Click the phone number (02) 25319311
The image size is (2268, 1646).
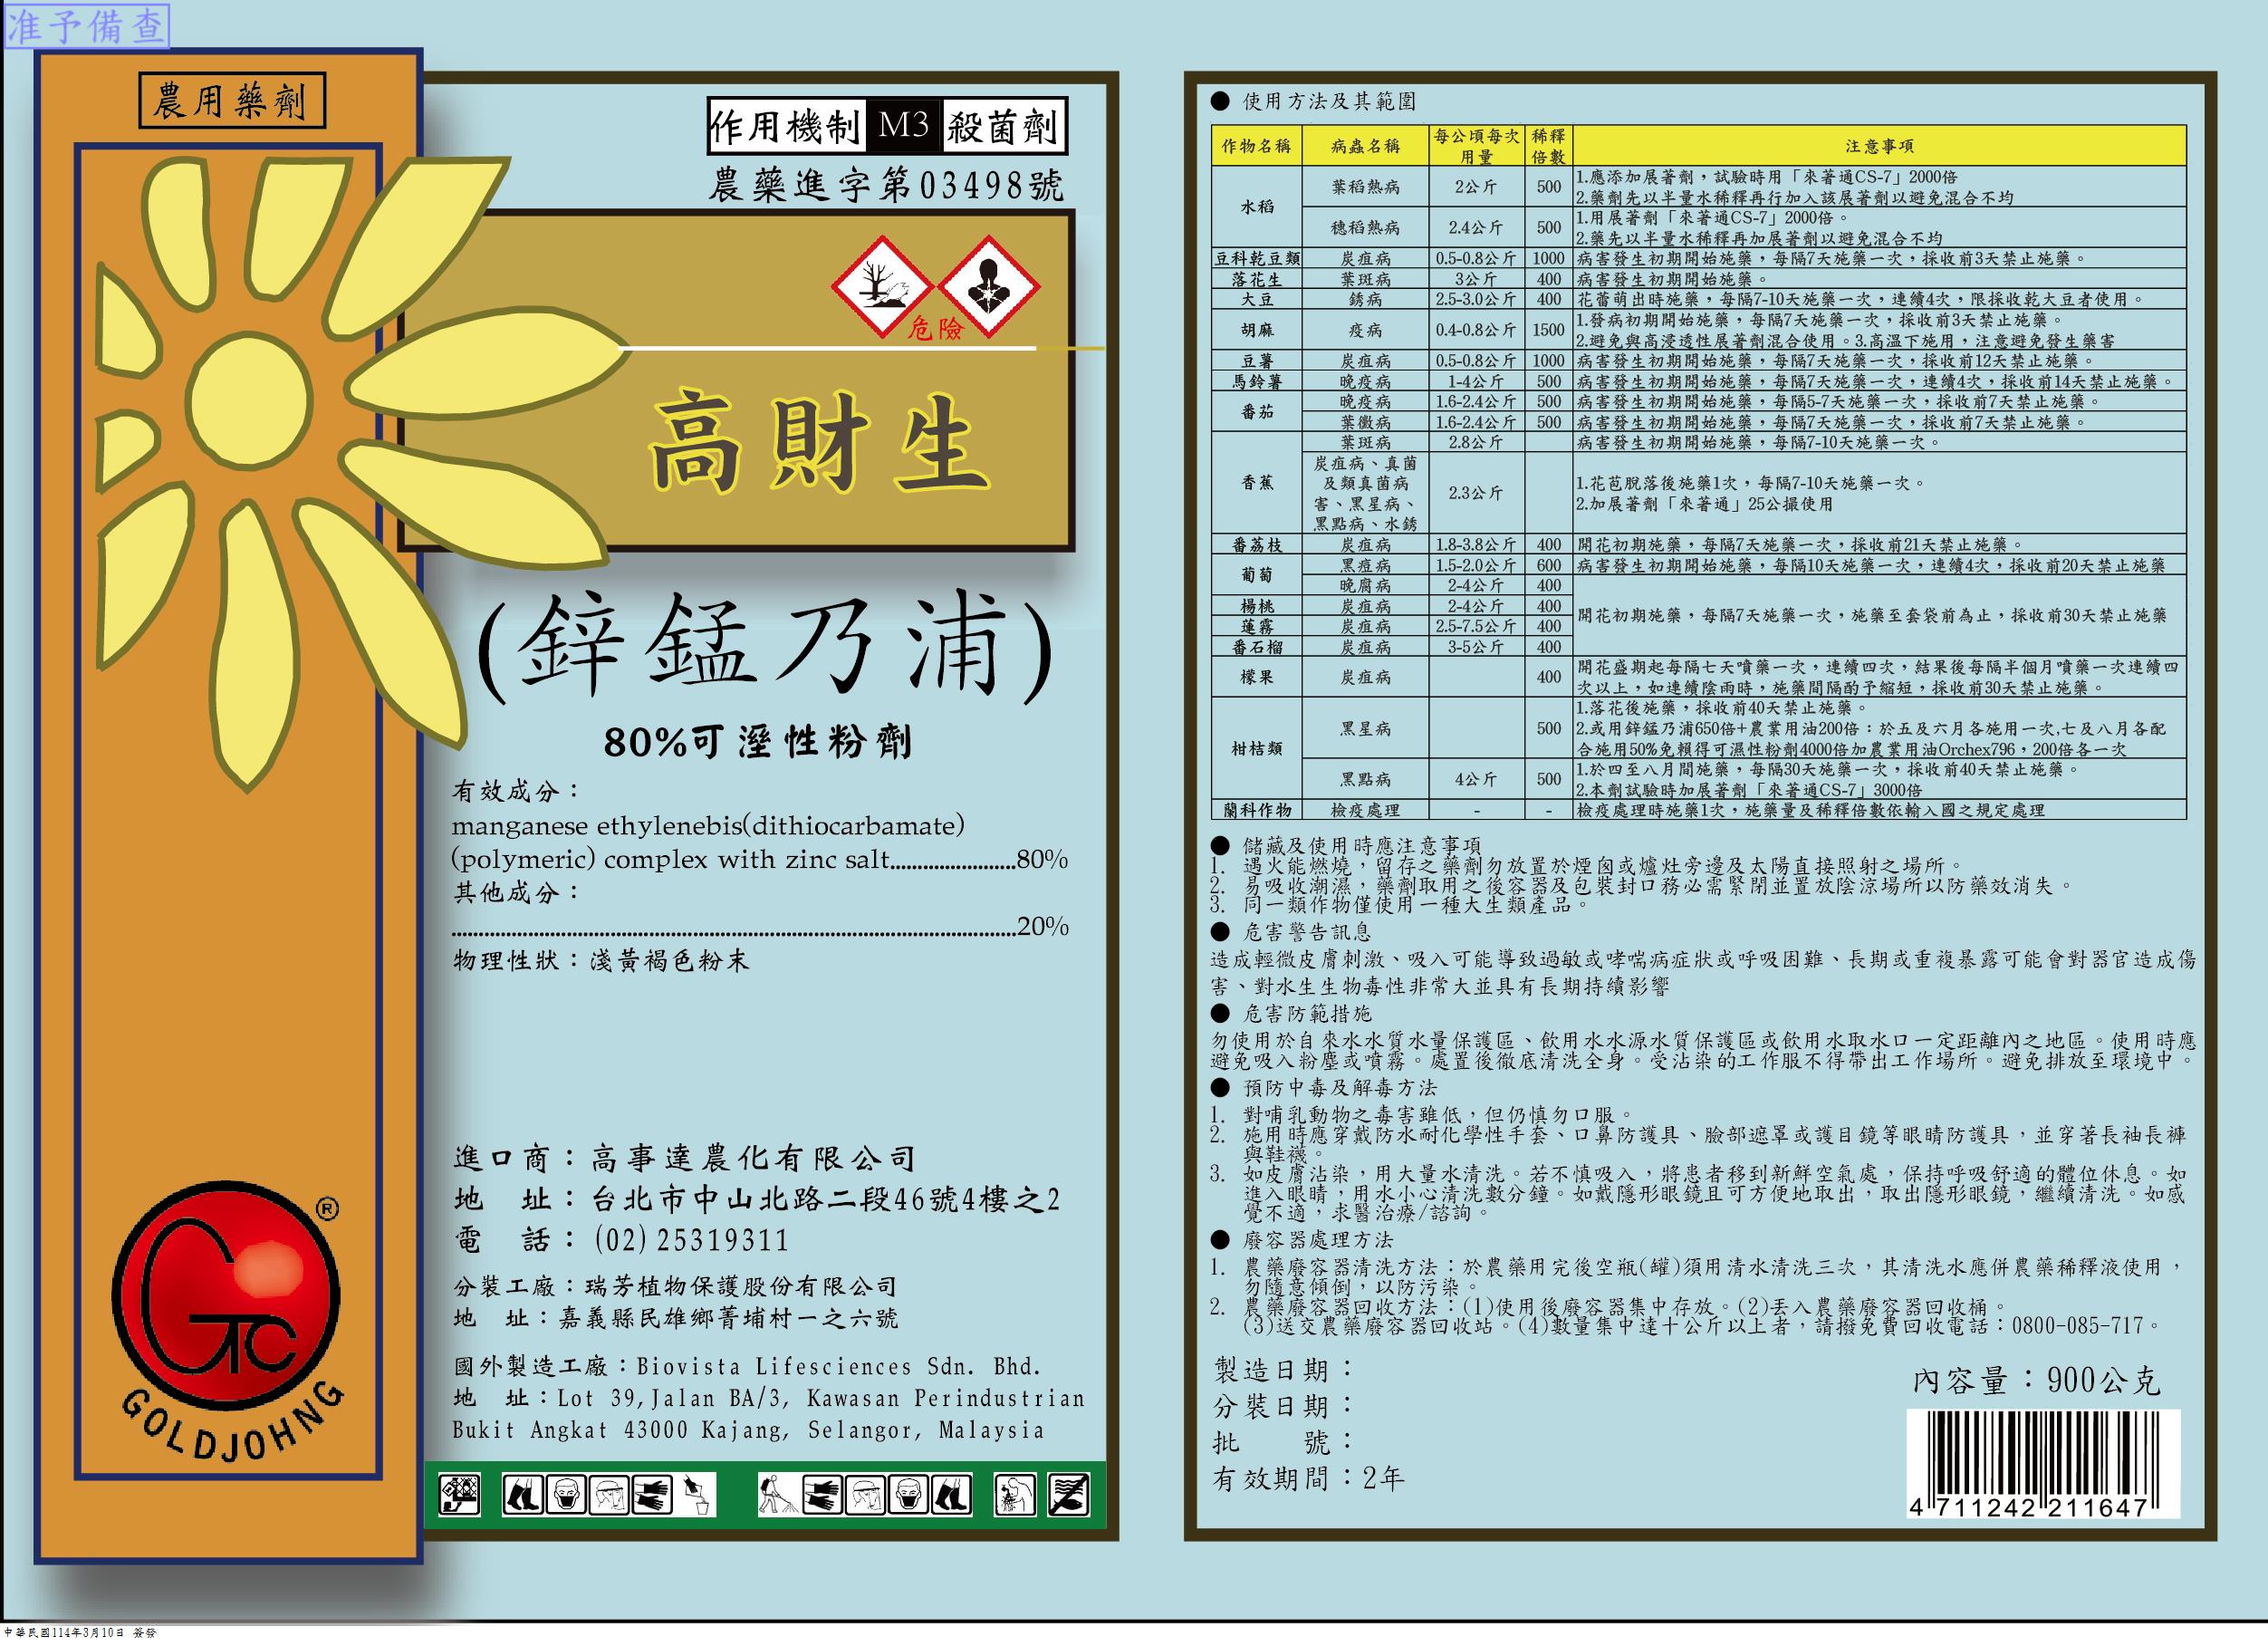point(692,1241)
